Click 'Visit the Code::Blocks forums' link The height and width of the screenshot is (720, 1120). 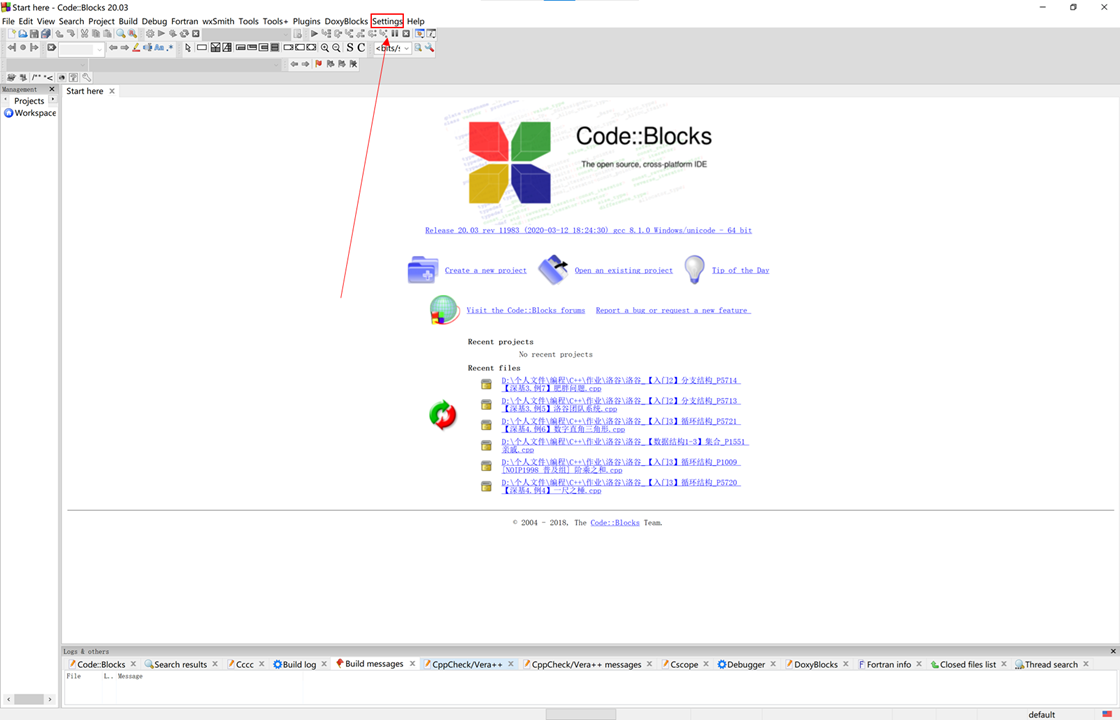(526, 311)
